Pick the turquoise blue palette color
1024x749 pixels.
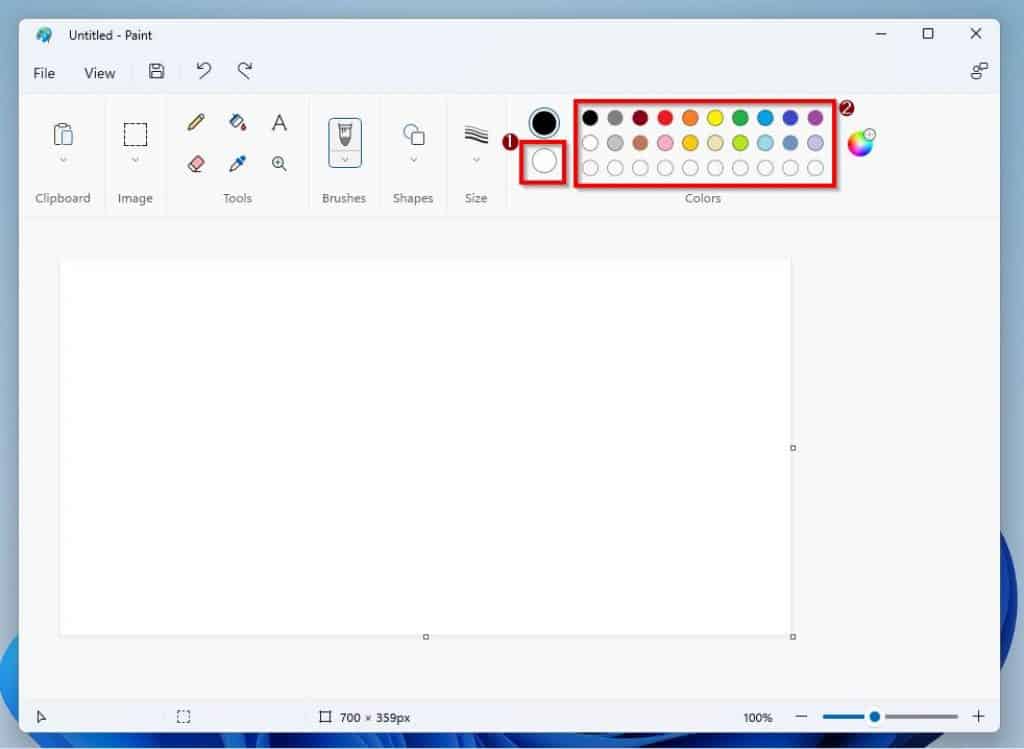click(x=765, y=118)
